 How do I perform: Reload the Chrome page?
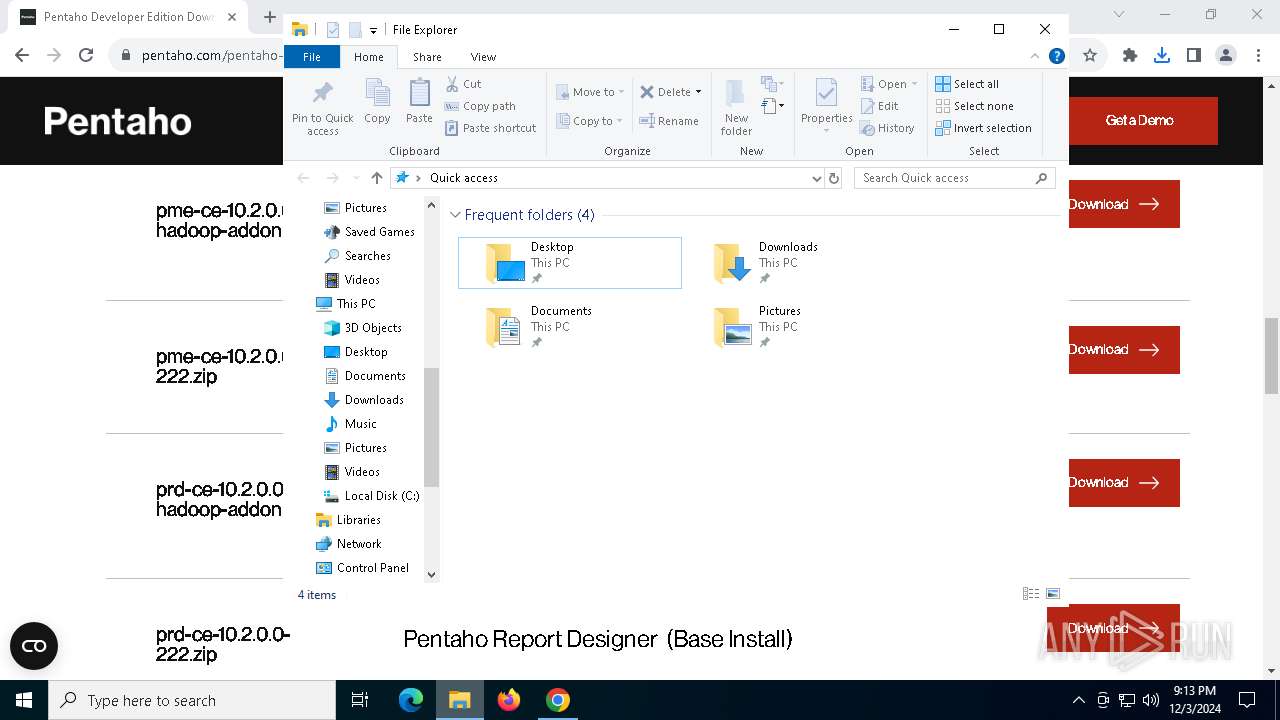pyautogui.click(x=86, y=56)
